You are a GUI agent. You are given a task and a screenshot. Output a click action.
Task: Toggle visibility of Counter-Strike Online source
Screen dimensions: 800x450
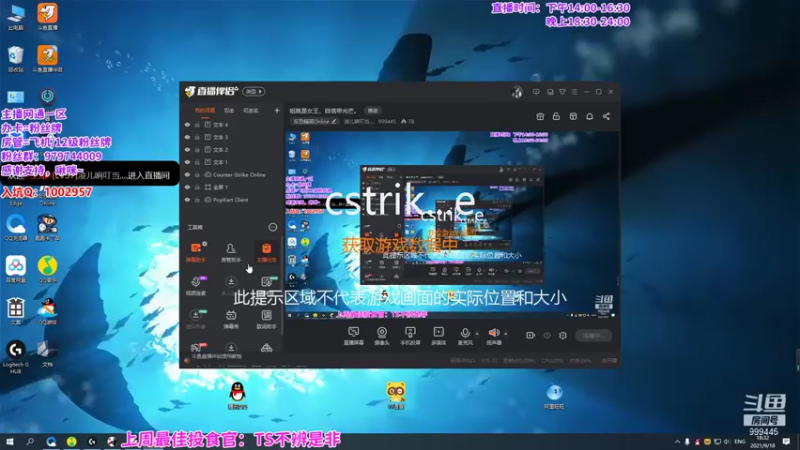[187, 174]
